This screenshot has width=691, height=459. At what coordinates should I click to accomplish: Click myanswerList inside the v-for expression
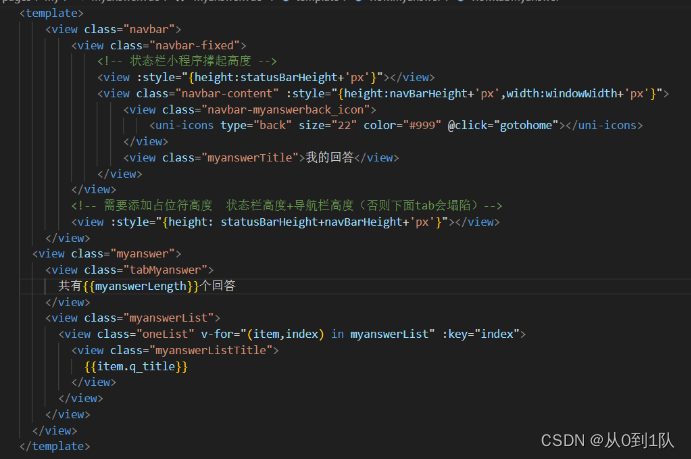coord(389,334)
